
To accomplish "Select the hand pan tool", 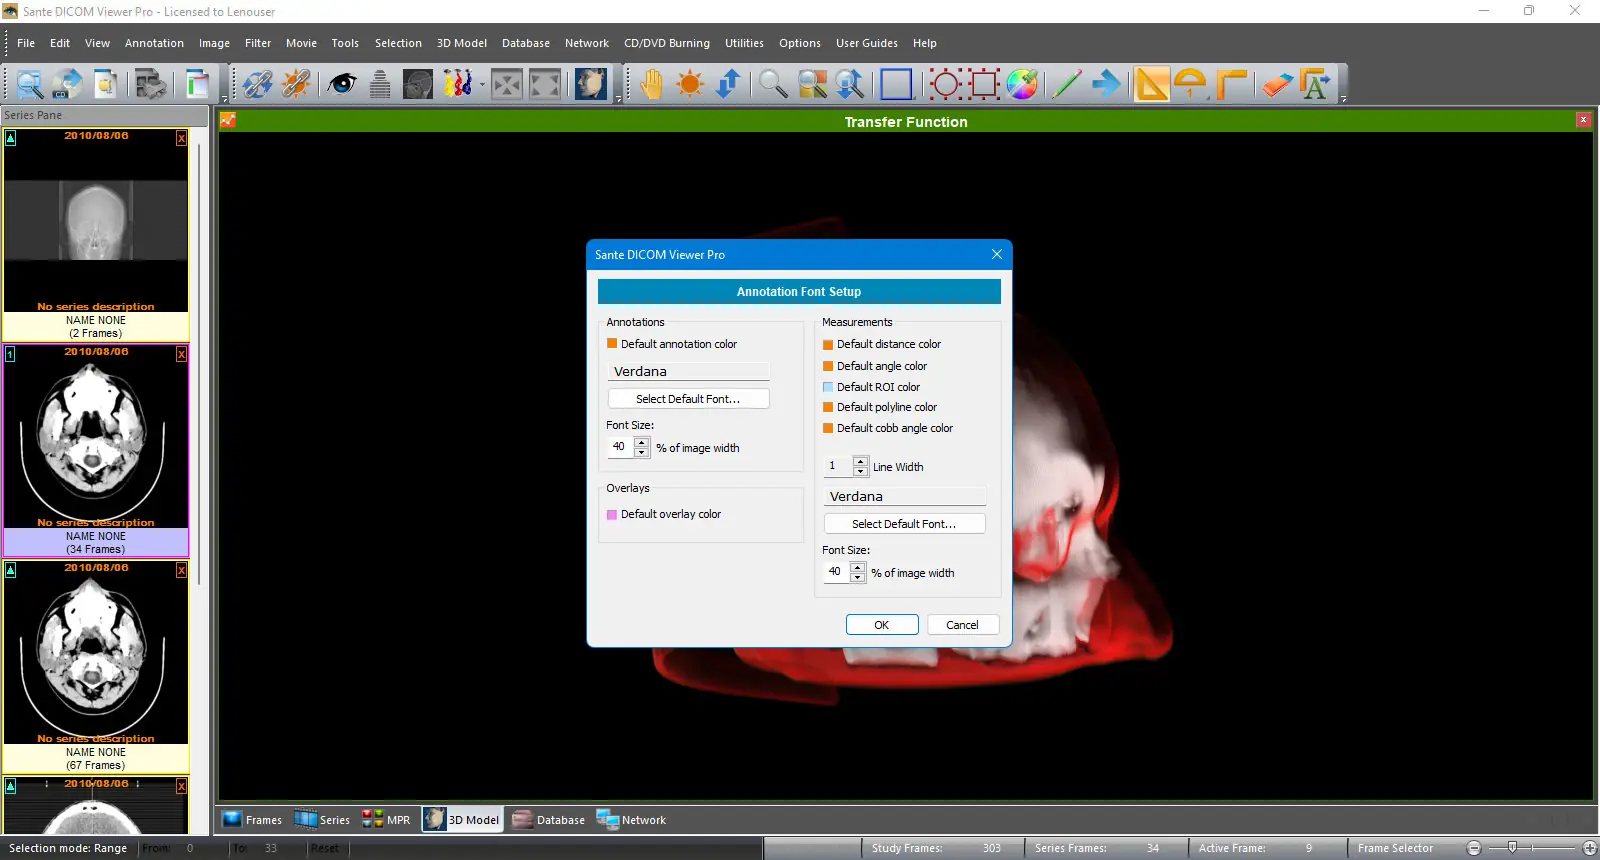I will point(651,84).
